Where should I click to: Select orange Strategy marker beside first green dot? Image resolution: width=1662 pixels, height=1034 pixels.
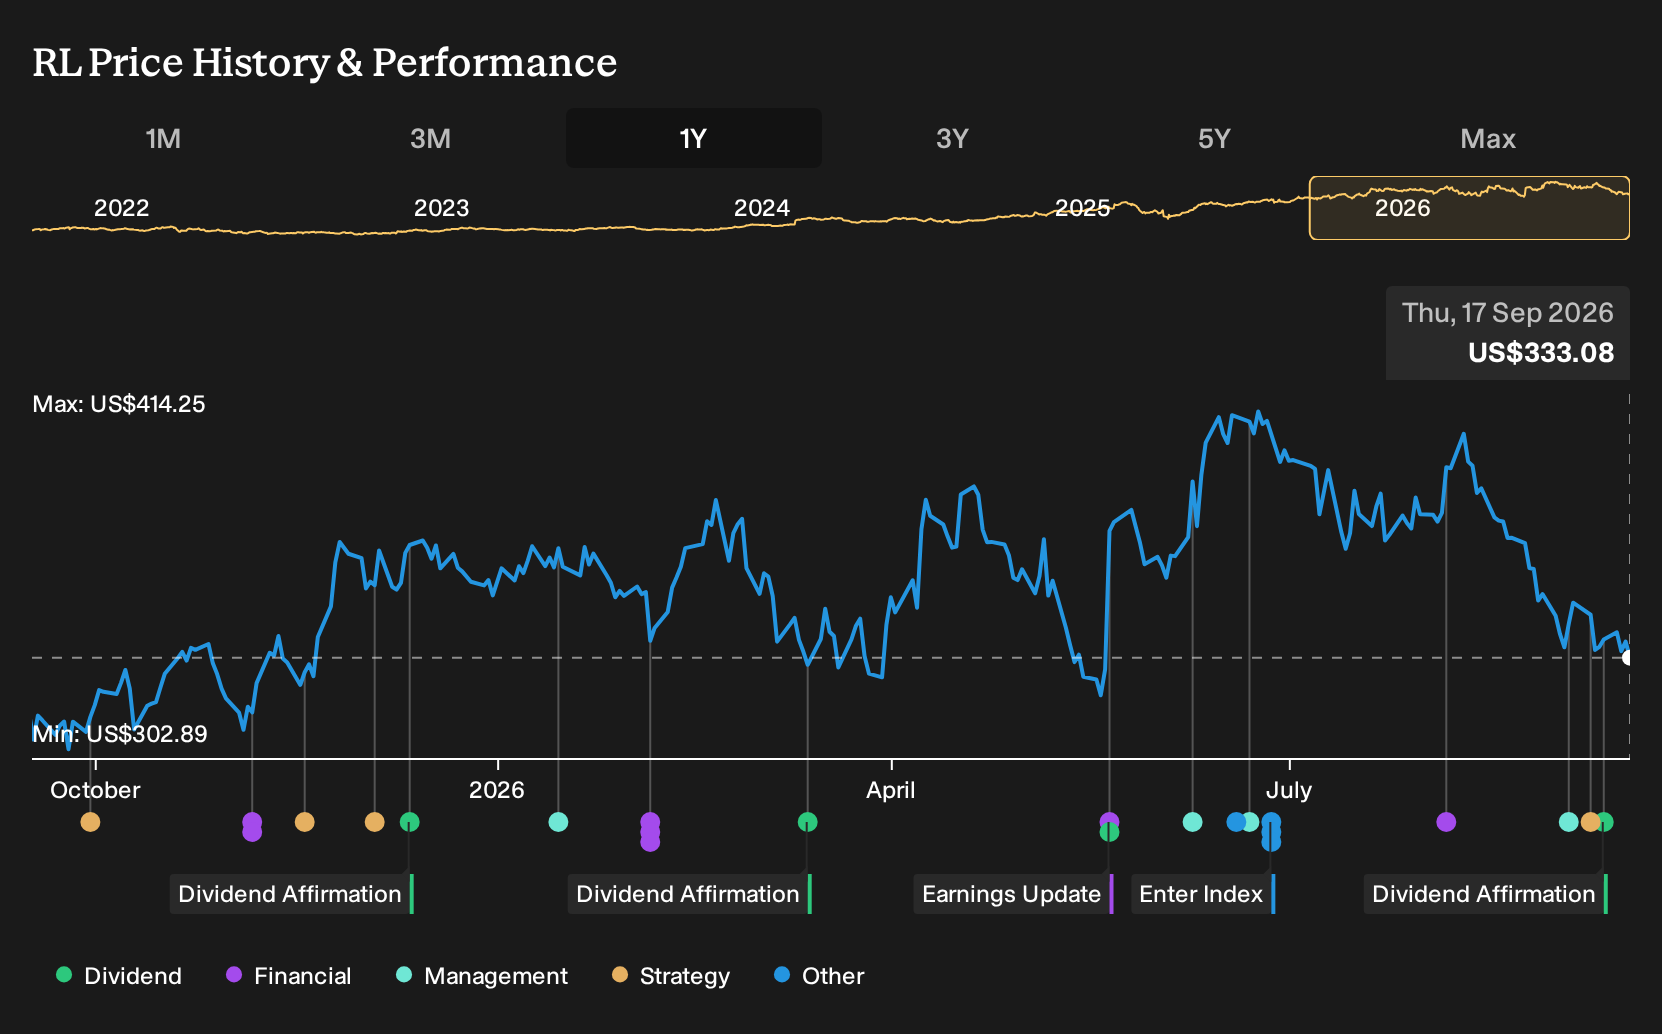[375, 822]
